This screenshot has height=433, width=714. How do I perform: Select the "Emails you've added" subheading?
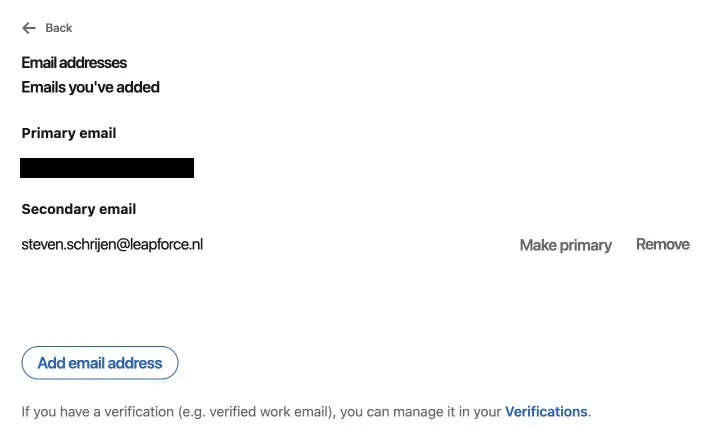[90, 87]
